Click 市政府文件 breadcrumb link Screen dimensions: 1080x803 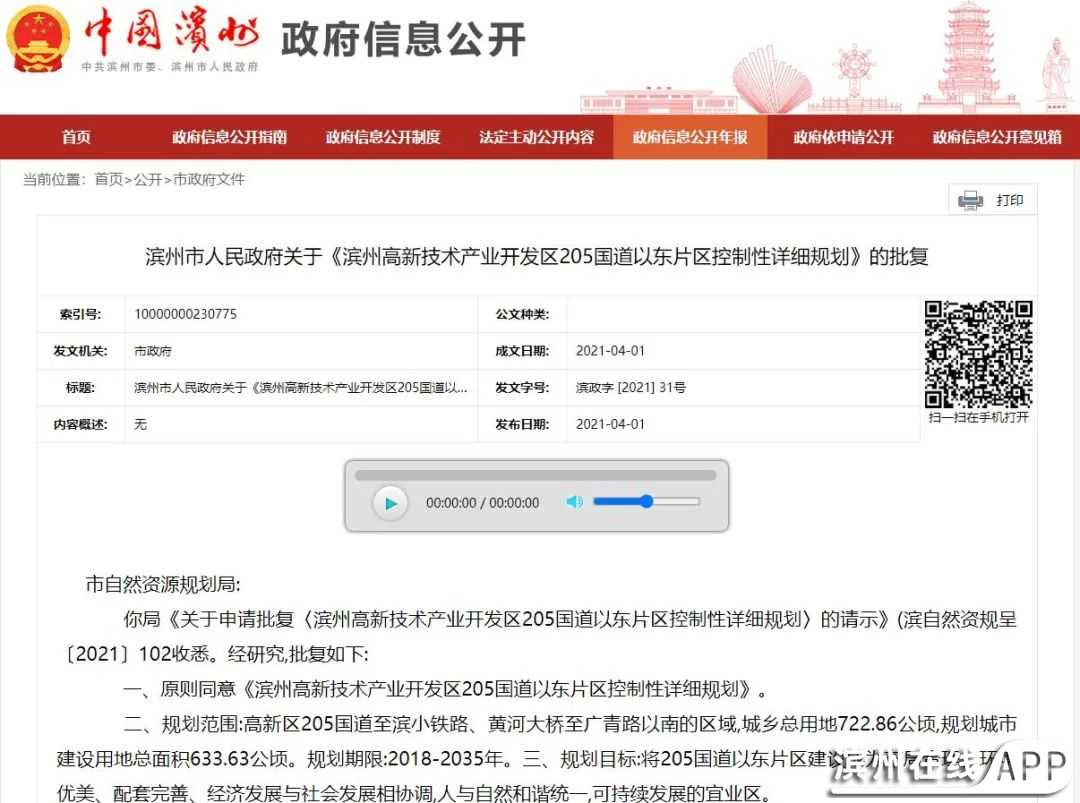coord(208,180)
